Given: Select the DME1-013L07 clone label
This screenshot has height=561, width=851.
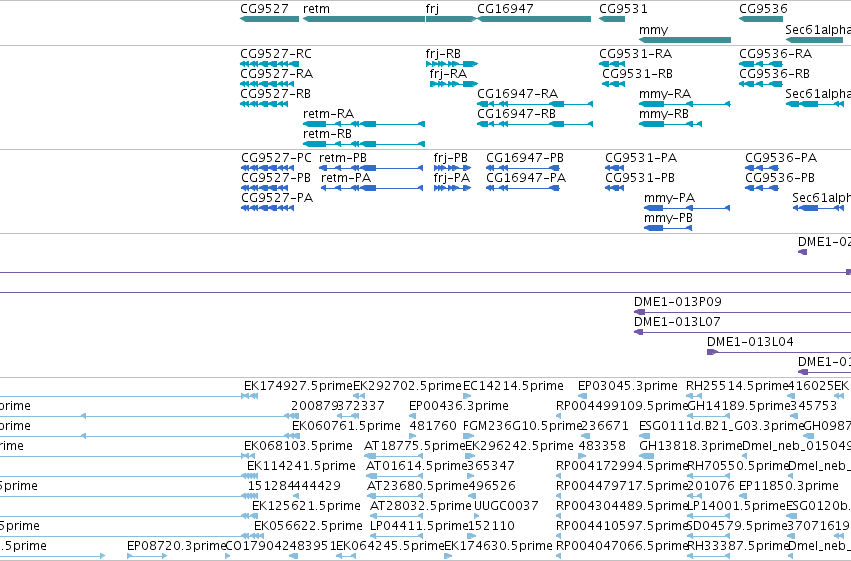Looking at the screenshot, I should 677,322.
